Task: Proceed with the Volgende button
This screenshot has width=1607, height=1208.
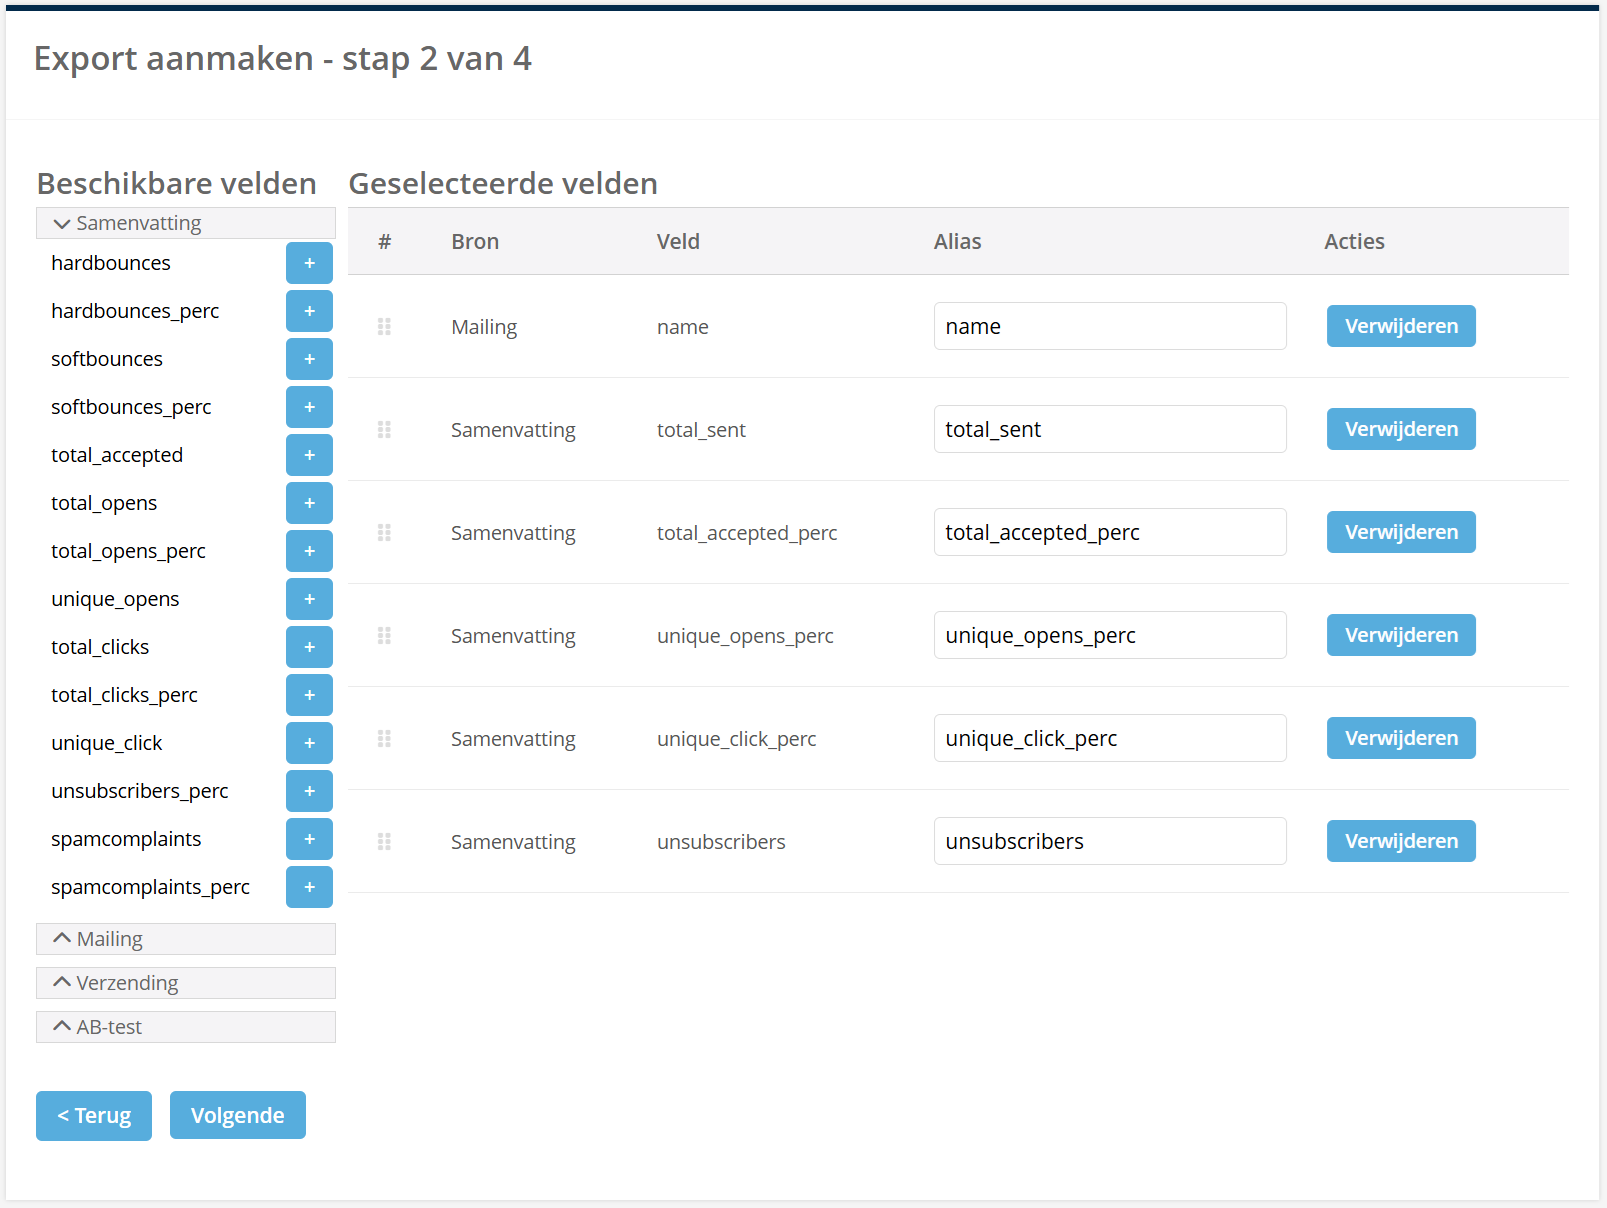Action: point(238,1115)
